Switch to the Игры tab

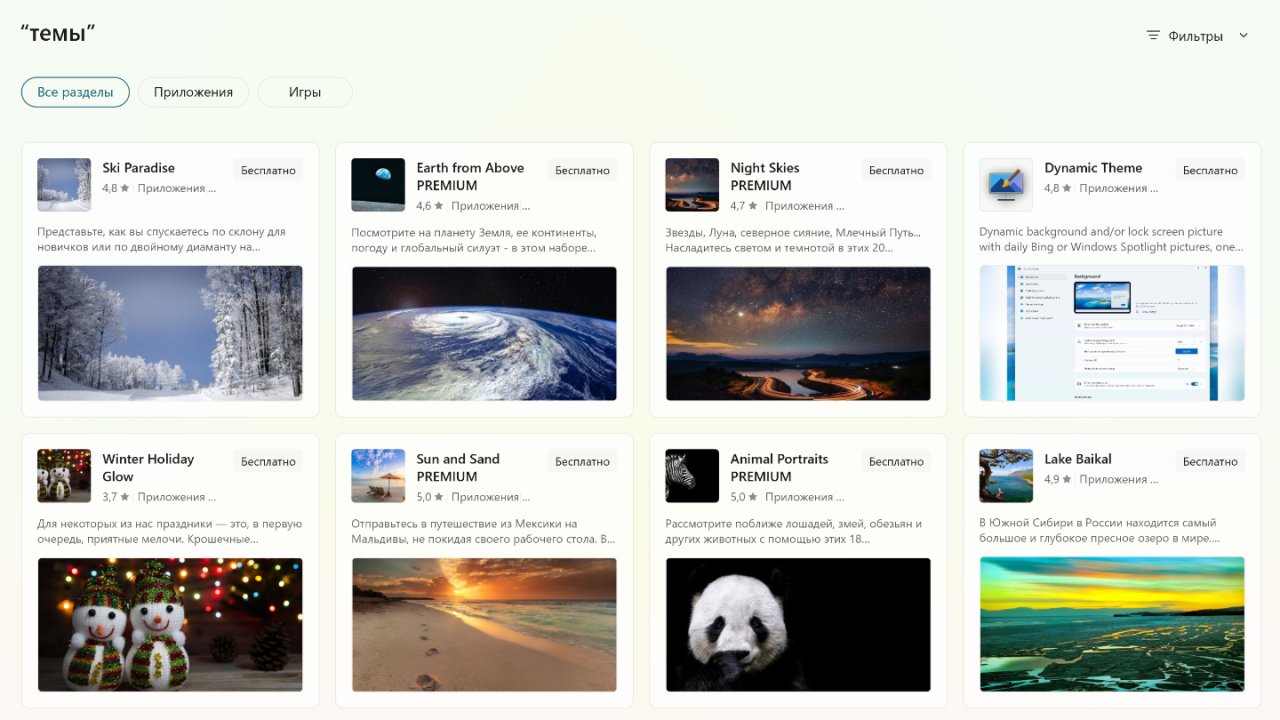pyautogui.click(x=305, y=92)
